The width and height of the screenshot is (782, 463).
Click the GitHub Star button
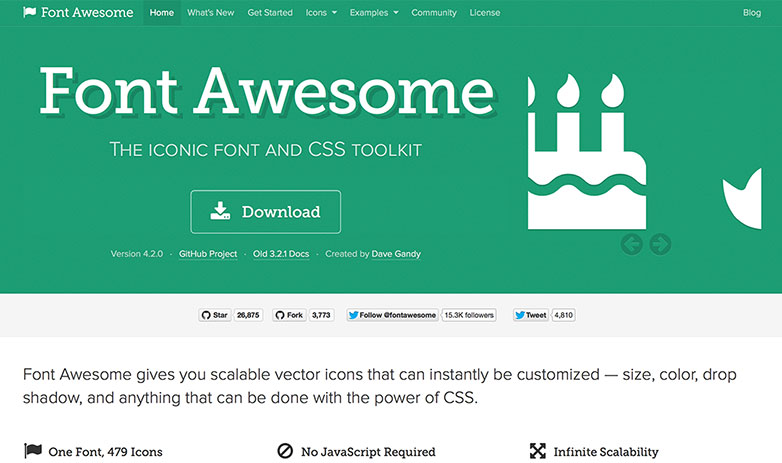tap(214, 315)
